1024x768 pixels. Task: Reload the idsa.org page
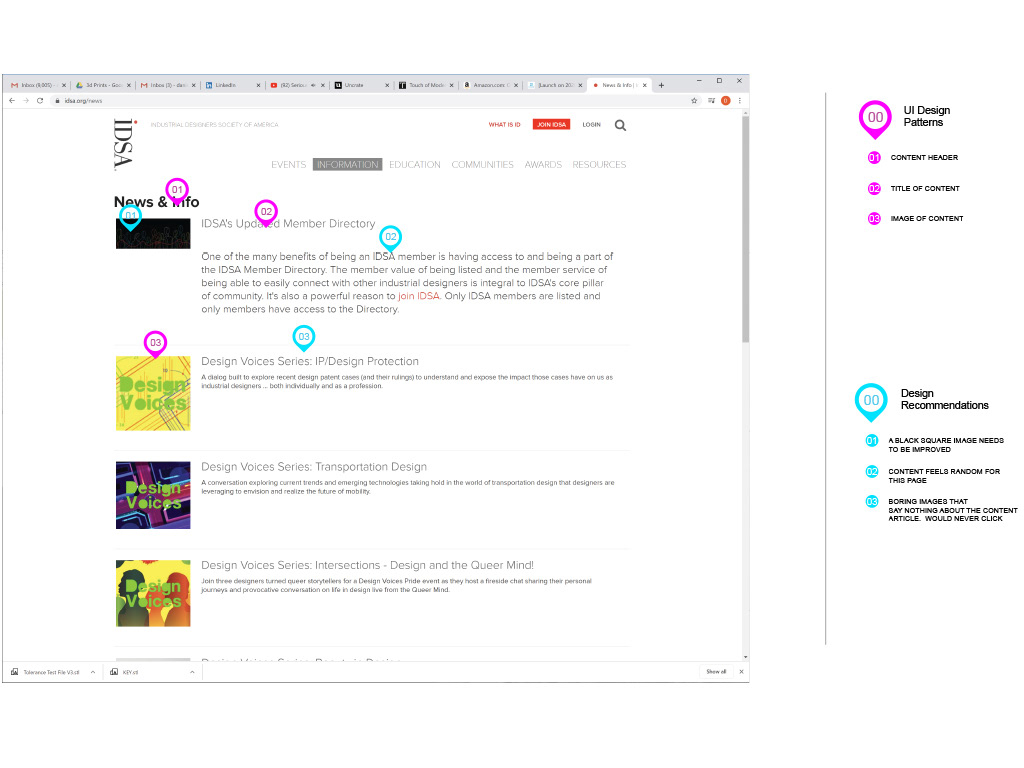[40, 101]
